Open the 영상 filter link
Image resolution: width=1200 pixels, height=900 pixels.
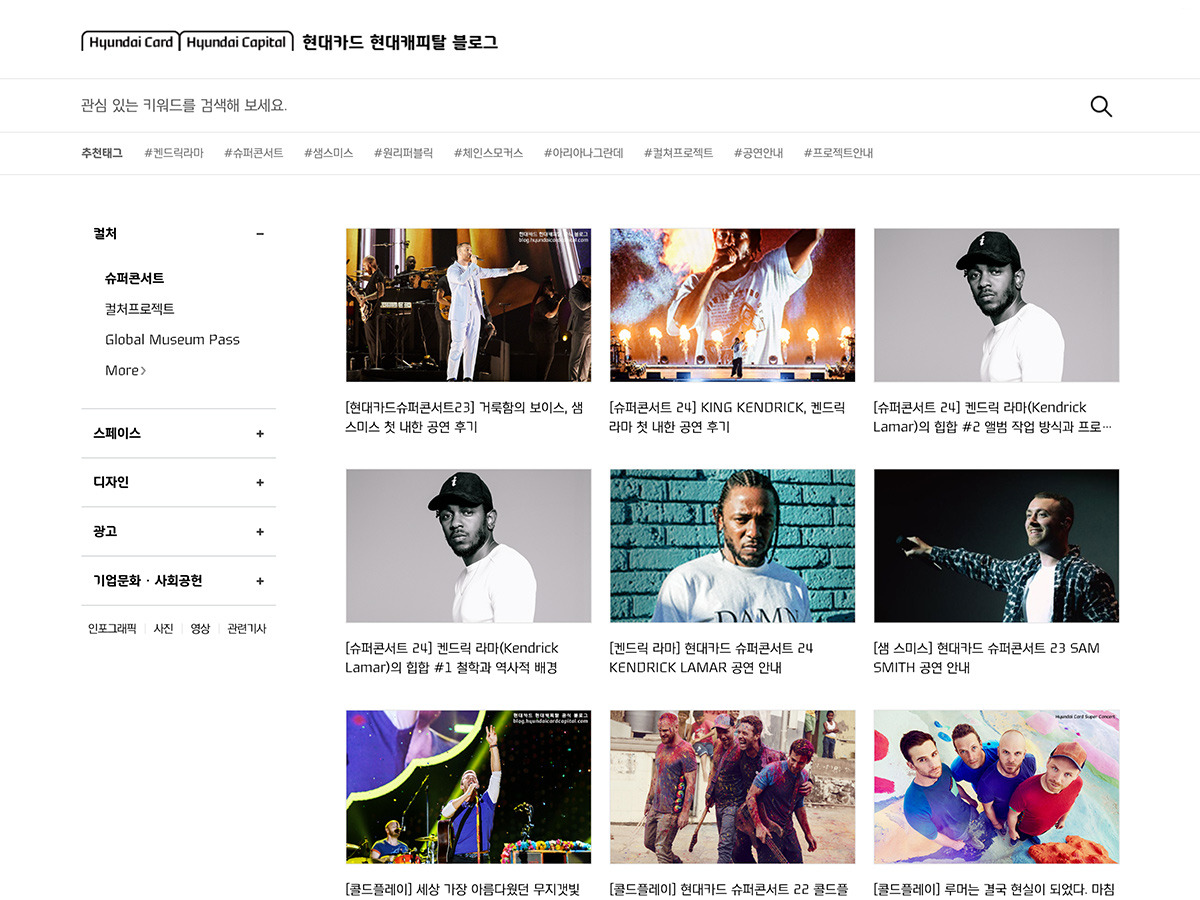point(200,629)
